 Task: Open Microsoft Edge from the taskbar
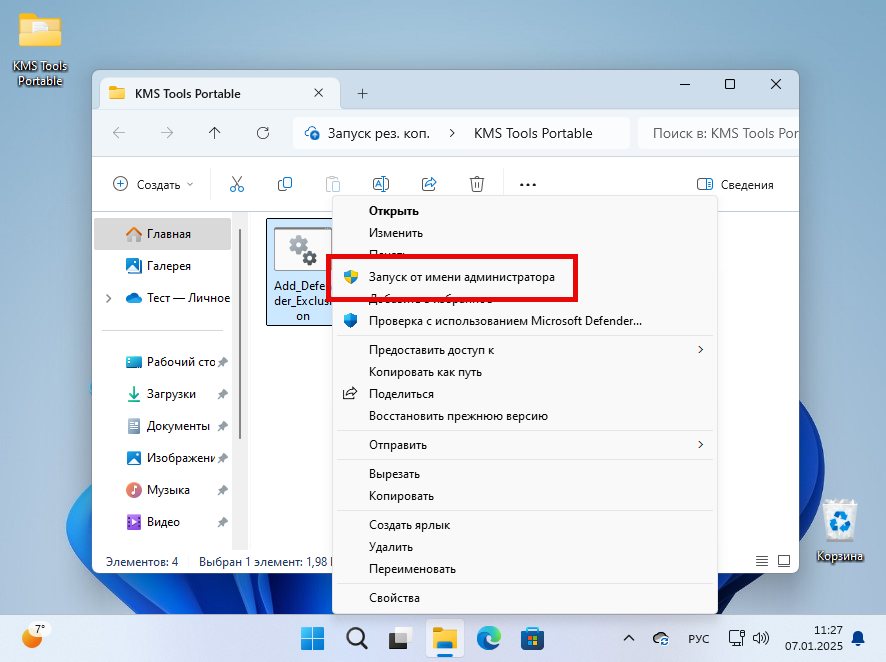[x=488, y=637]
